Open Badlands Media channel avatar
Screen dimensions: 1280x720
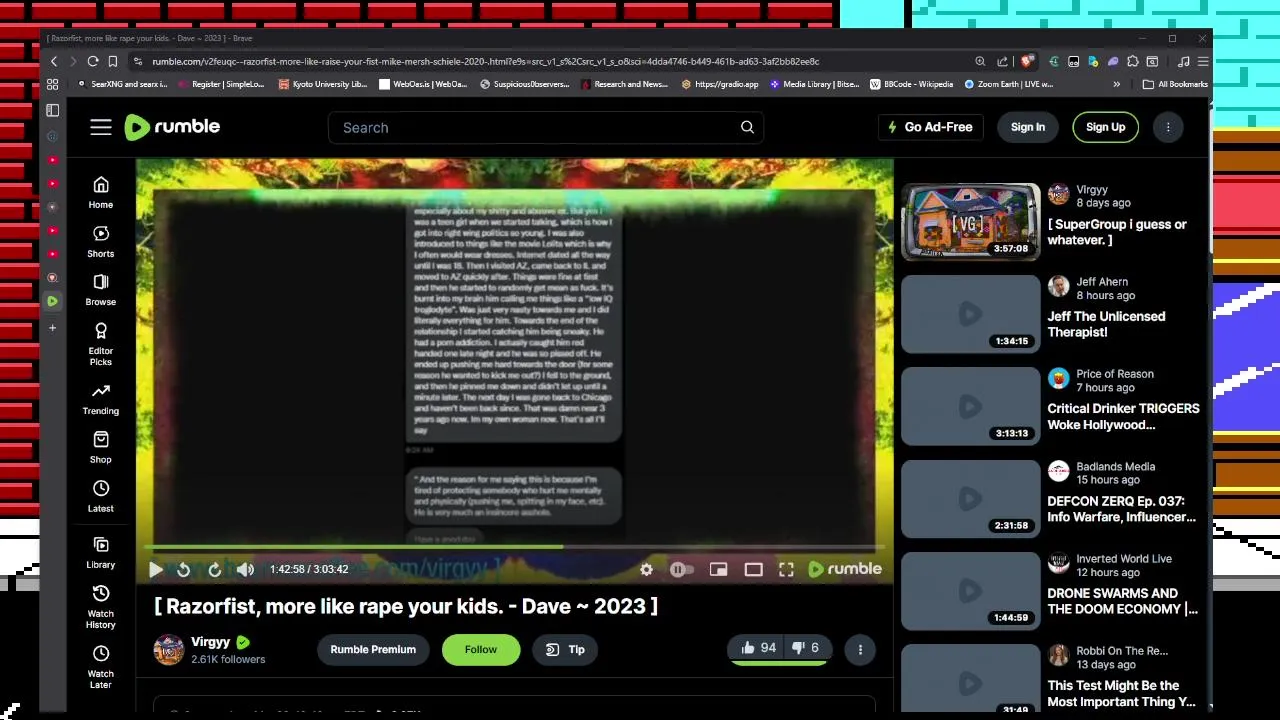click(1058, 471)
